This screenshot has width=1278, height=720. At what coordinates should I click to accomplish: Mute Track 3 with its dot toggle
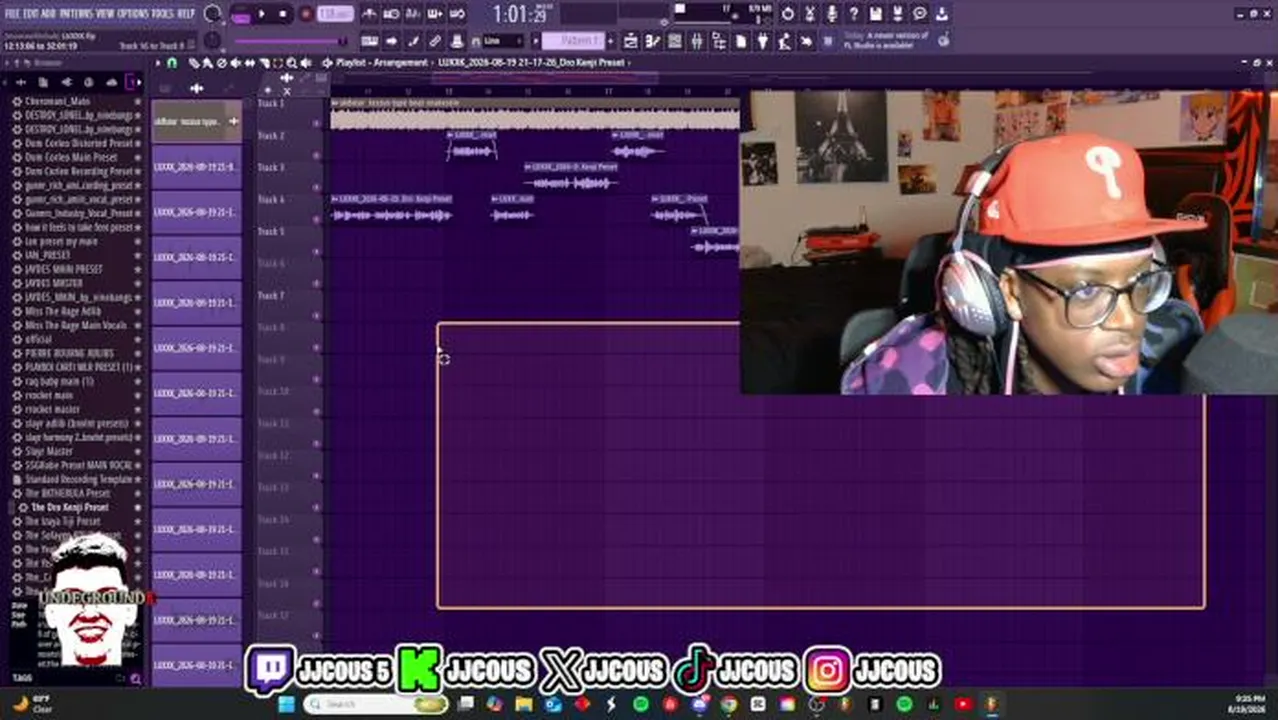[317, 188]
